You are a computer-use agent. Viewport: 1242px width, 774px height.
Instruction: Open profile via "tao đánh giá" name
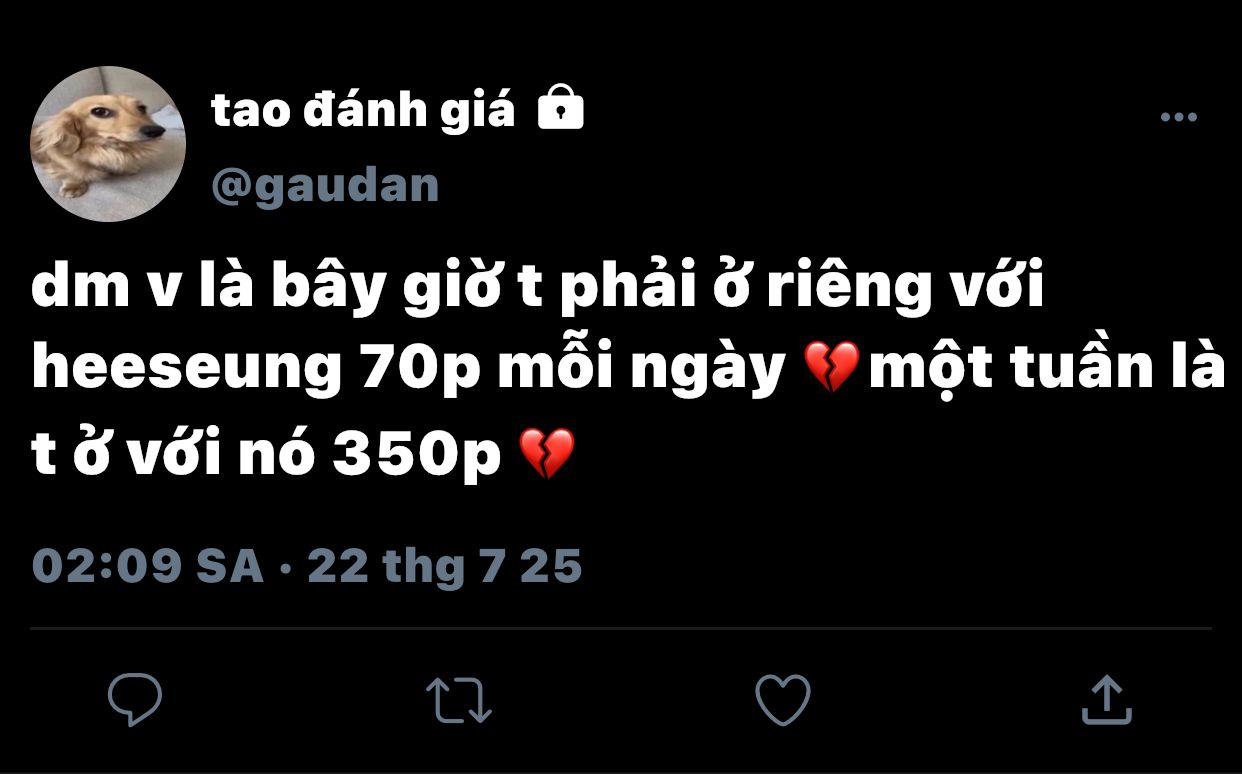click(x=363, y=111)
